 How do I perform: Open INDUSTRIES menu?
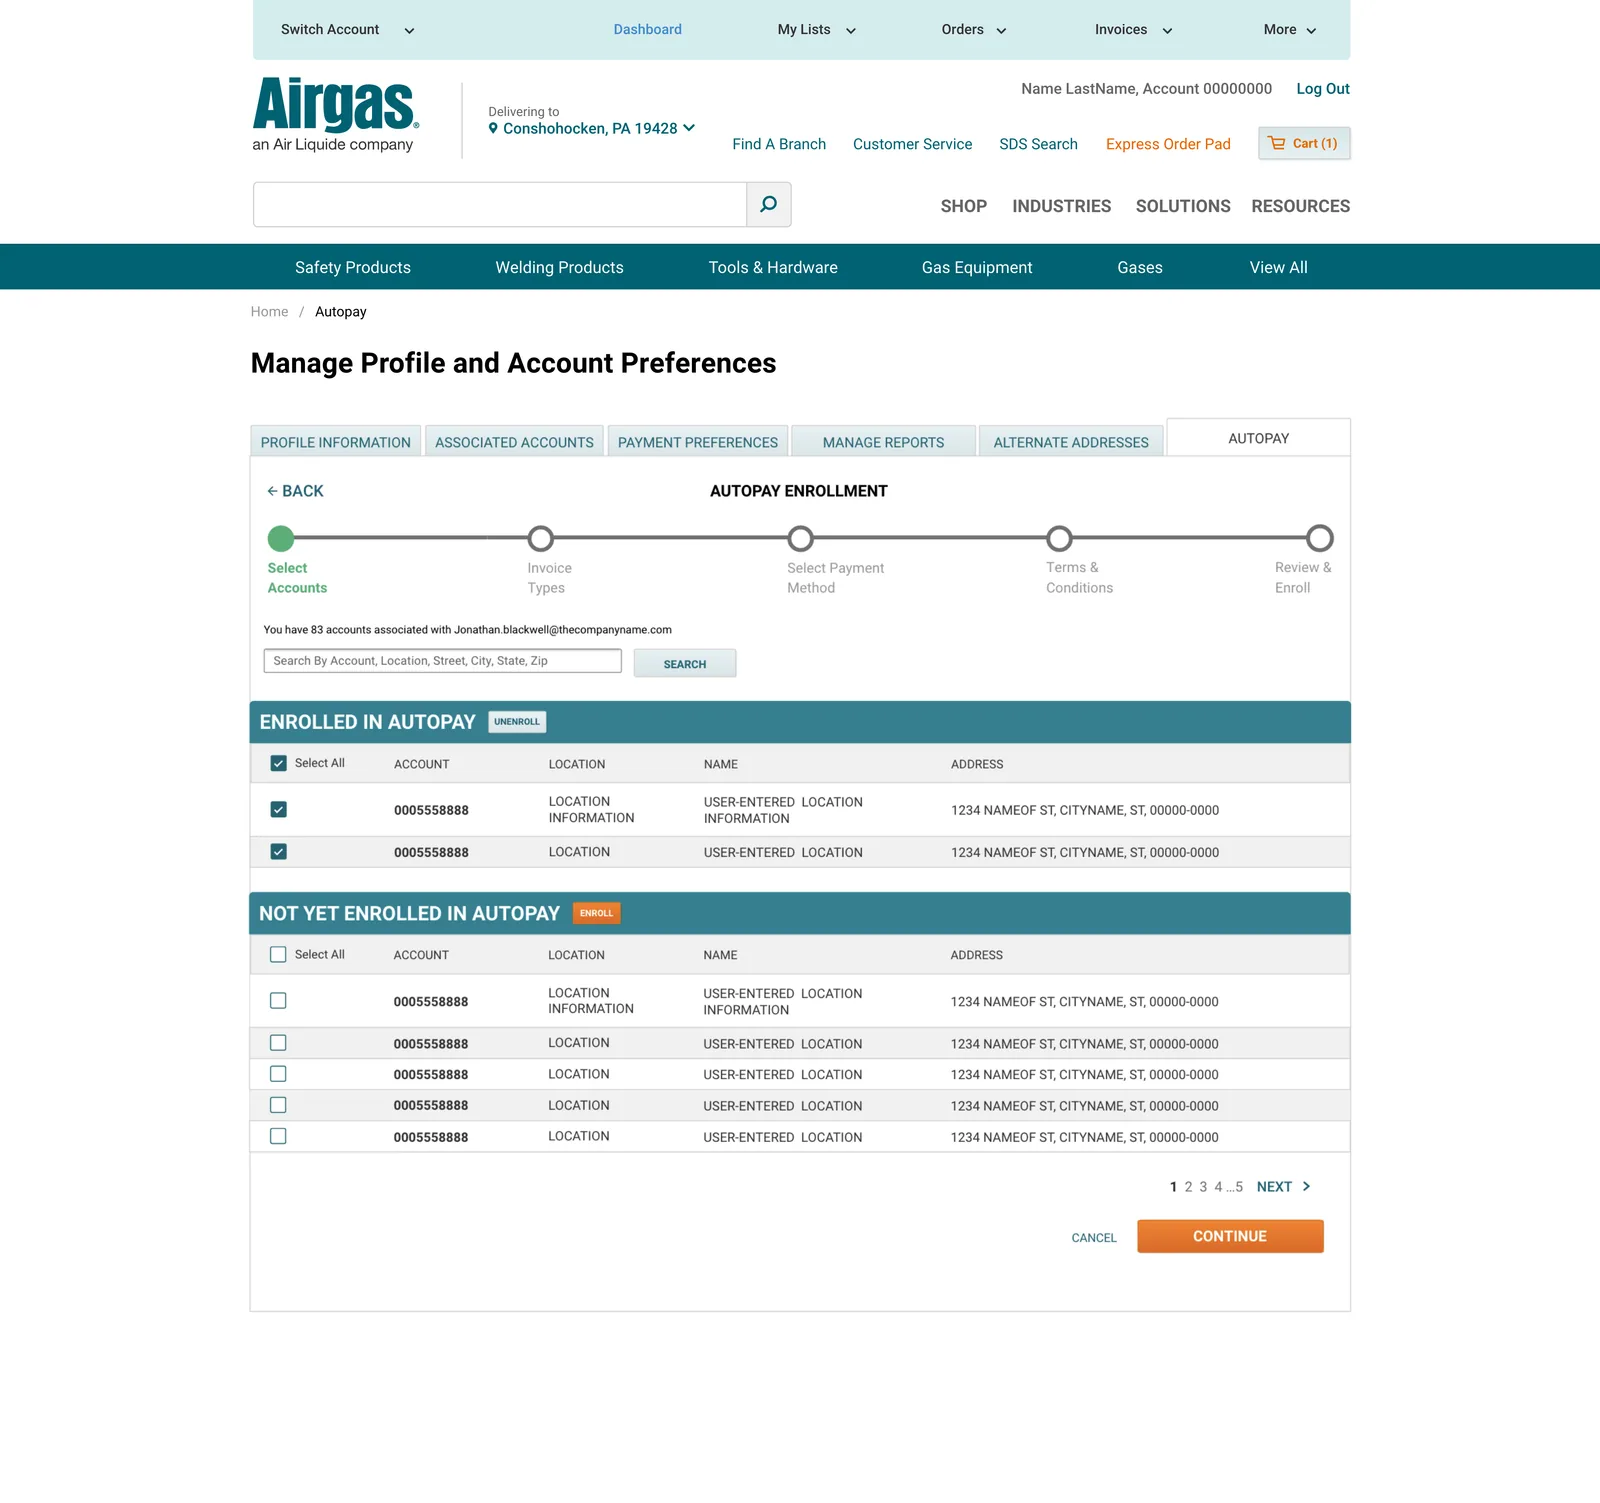[1061, 206]
